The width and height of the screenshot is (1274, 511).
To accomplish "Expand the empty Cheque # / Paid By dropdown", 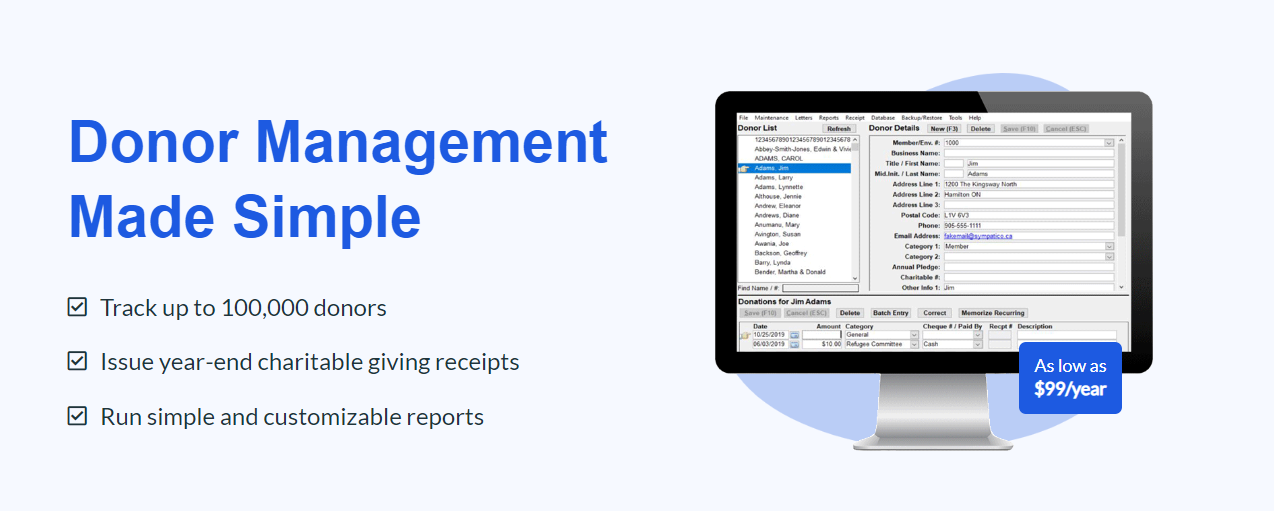I will 978,335.
